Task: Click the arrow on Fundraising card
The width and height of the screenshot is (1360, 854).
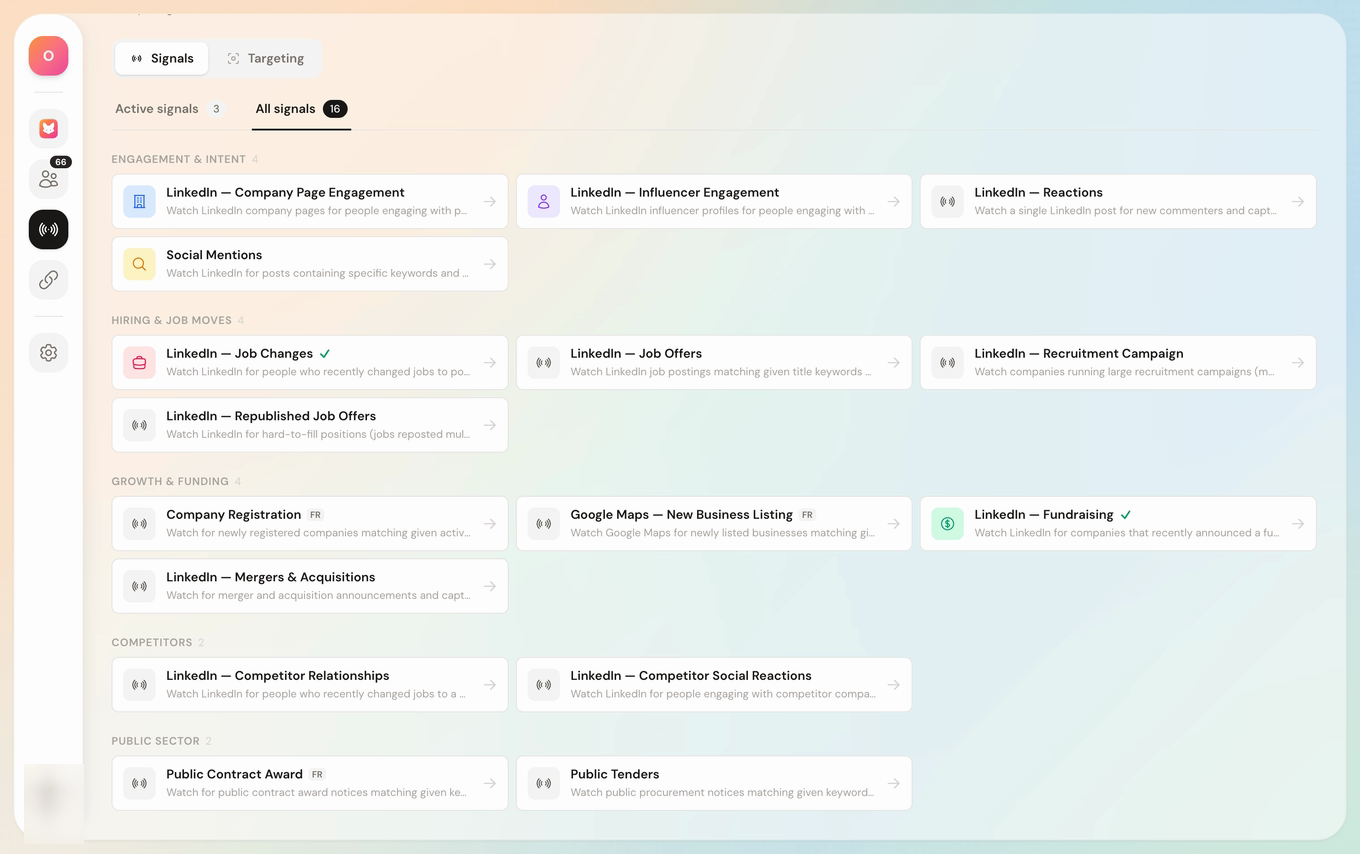Action: click(1298, 523)
